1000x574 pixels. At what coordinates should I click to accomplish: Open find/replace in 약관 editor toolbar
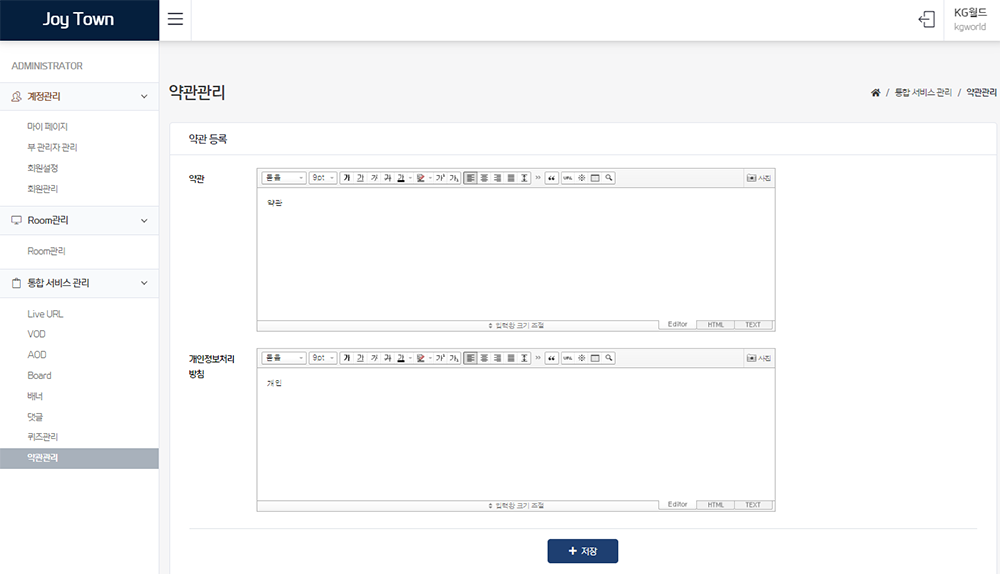pos(608,178)
